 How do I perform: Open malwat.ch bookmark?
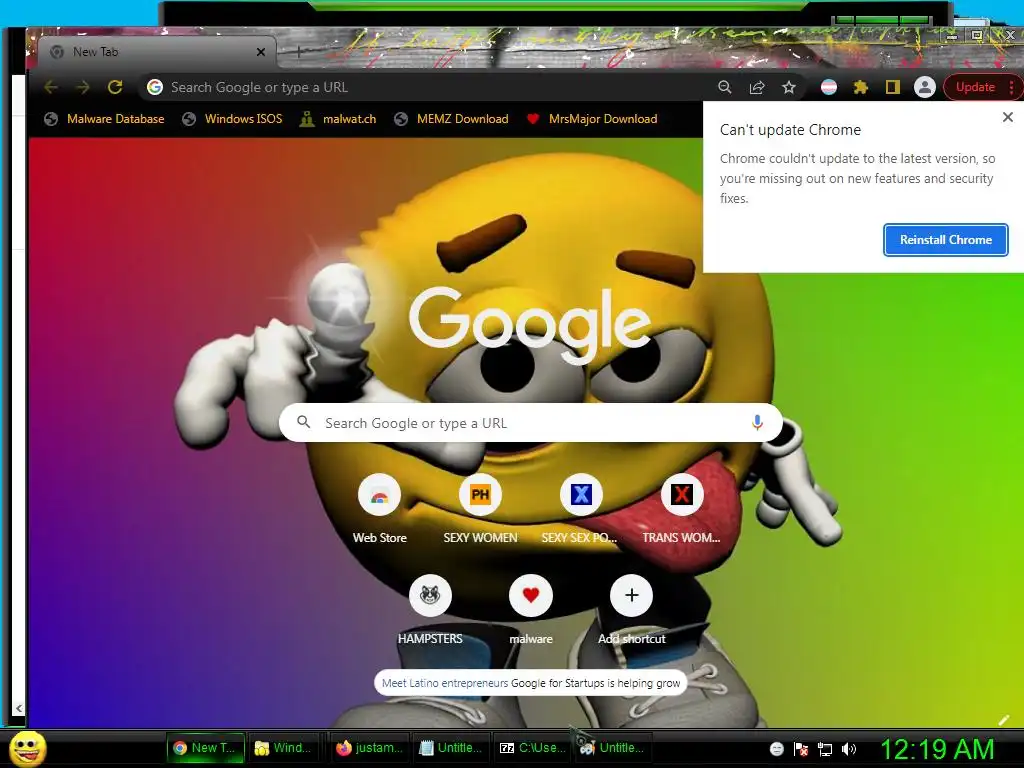click(x=338, y=119)
